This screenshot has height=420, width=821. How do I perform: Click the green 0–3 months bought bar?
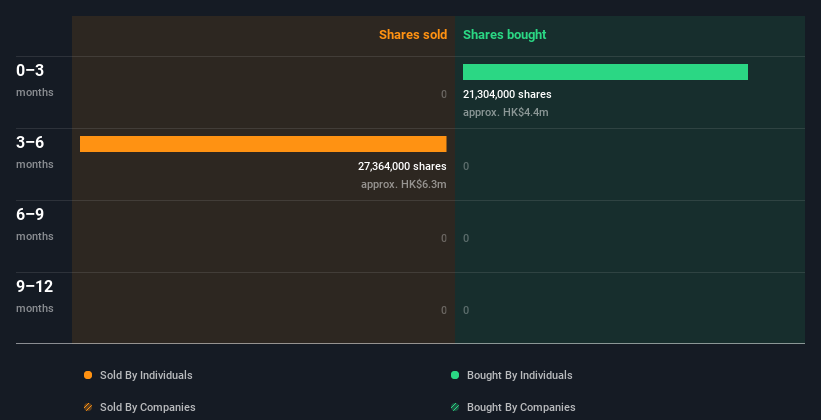pos(605,72)
